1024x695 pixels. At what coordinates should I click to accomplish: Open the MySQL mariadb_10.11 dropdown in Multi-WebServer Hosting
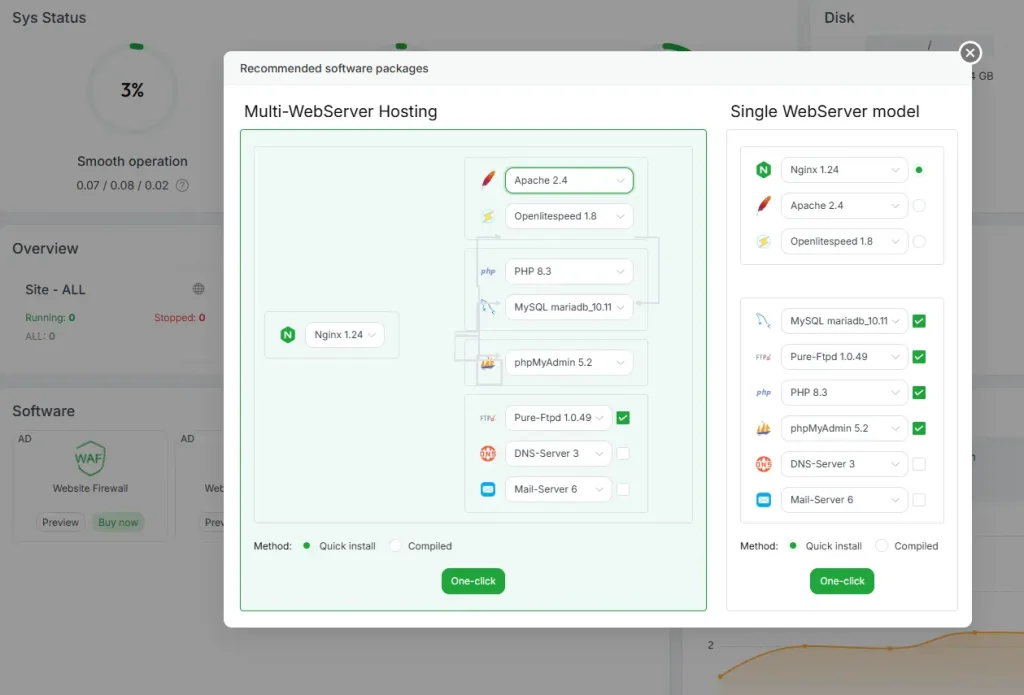coord(569,307)
